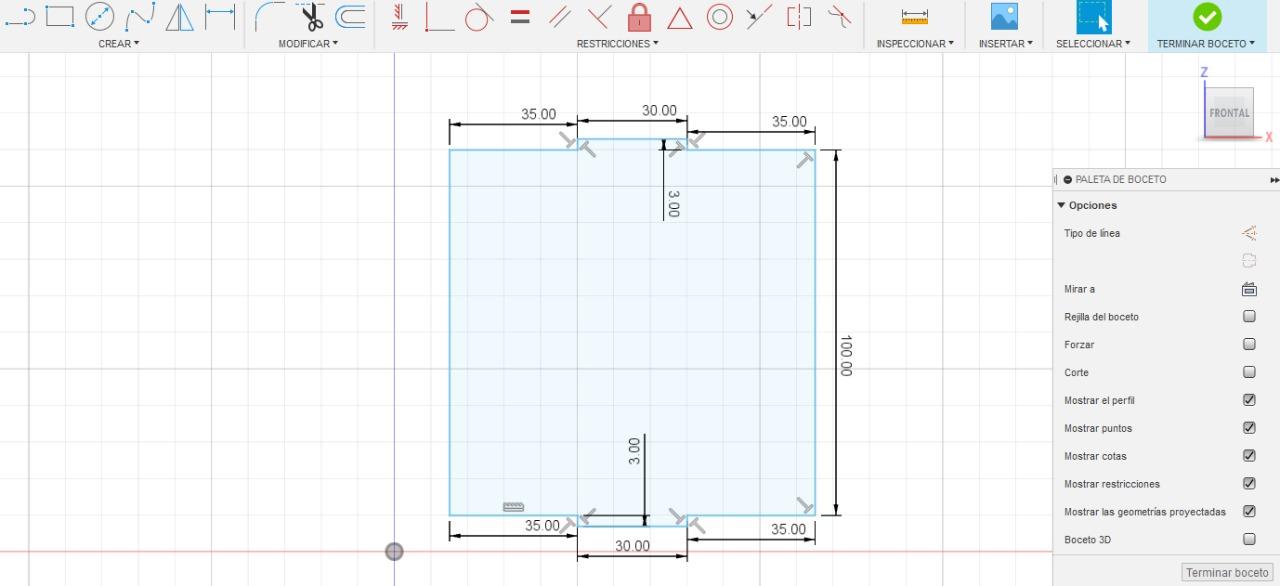Screen dimensions: 1280x586
Task: Click the green Finish Sketch checkmark
Action: [1208, 16]
